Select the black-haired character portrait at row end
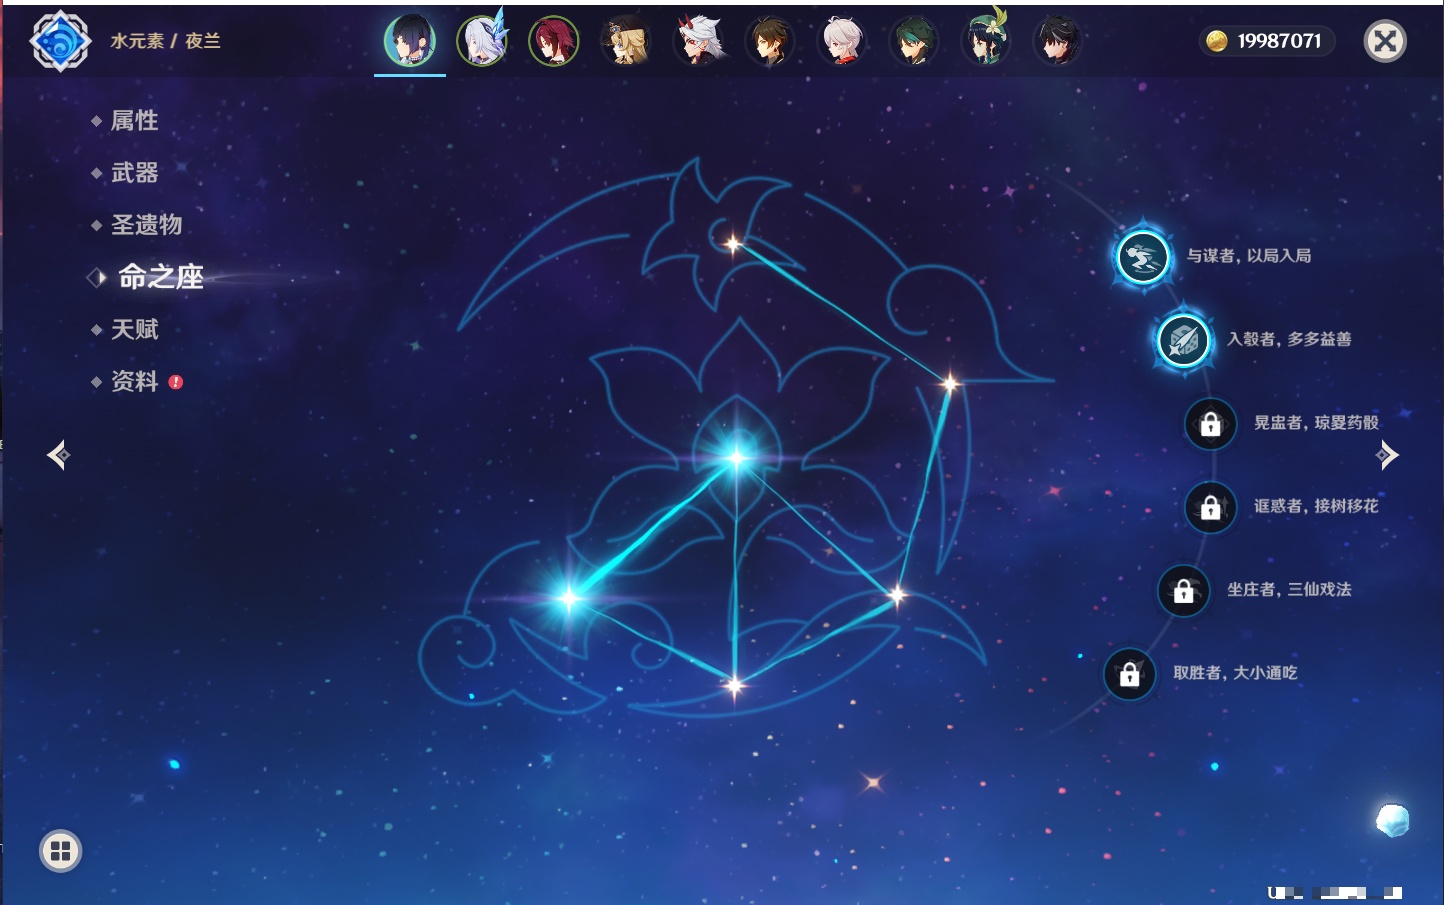This screenshot has width=1444, height=905. pos(1058,41)
